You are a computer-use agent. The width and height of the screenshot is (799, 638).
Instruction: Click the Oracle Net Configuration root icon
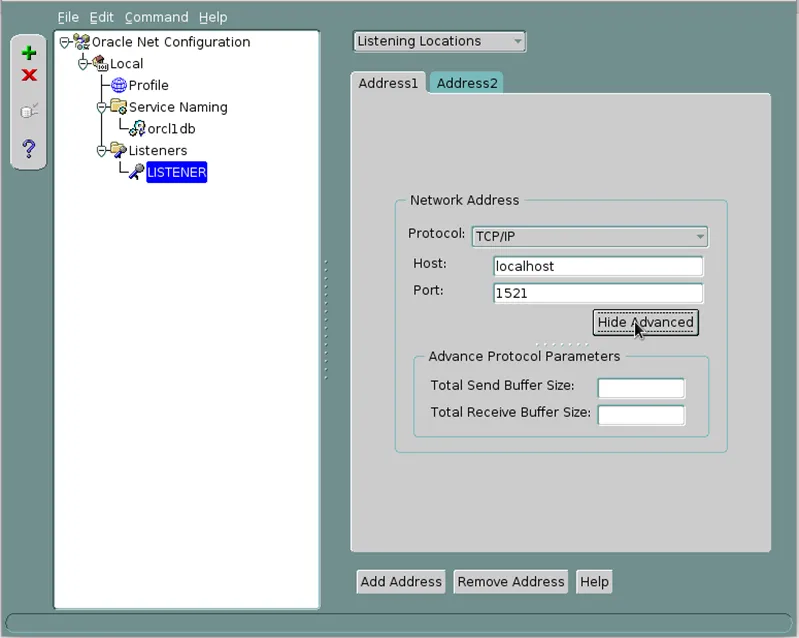pyautogui.click(x=82, y=42)
